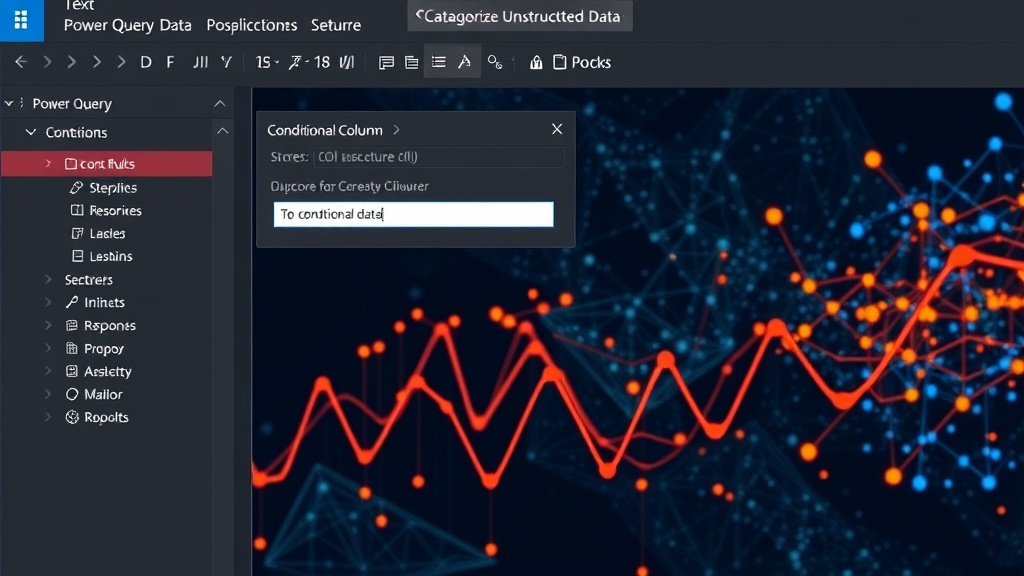Open the 15 size dropdown
Screen dimensions: 1024x576
(267, 62)
